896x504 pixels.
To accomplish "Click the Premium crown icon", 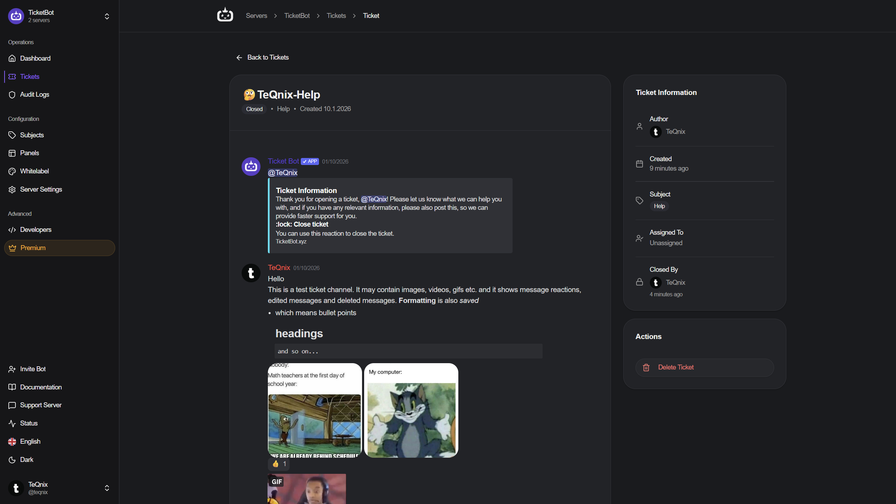I will (12, 248).
